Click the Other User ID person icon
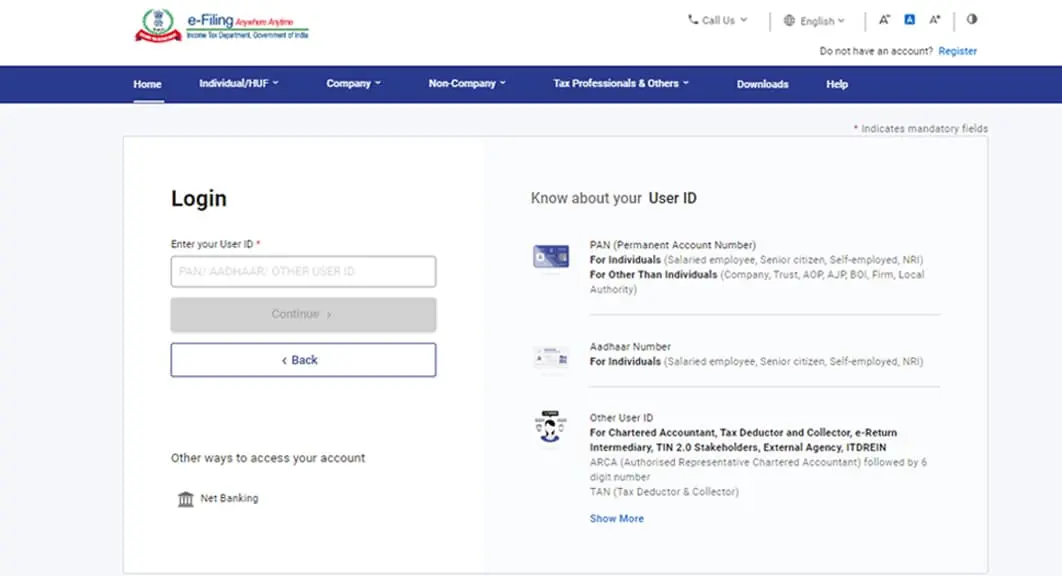1062x576 pixels. 550,426
